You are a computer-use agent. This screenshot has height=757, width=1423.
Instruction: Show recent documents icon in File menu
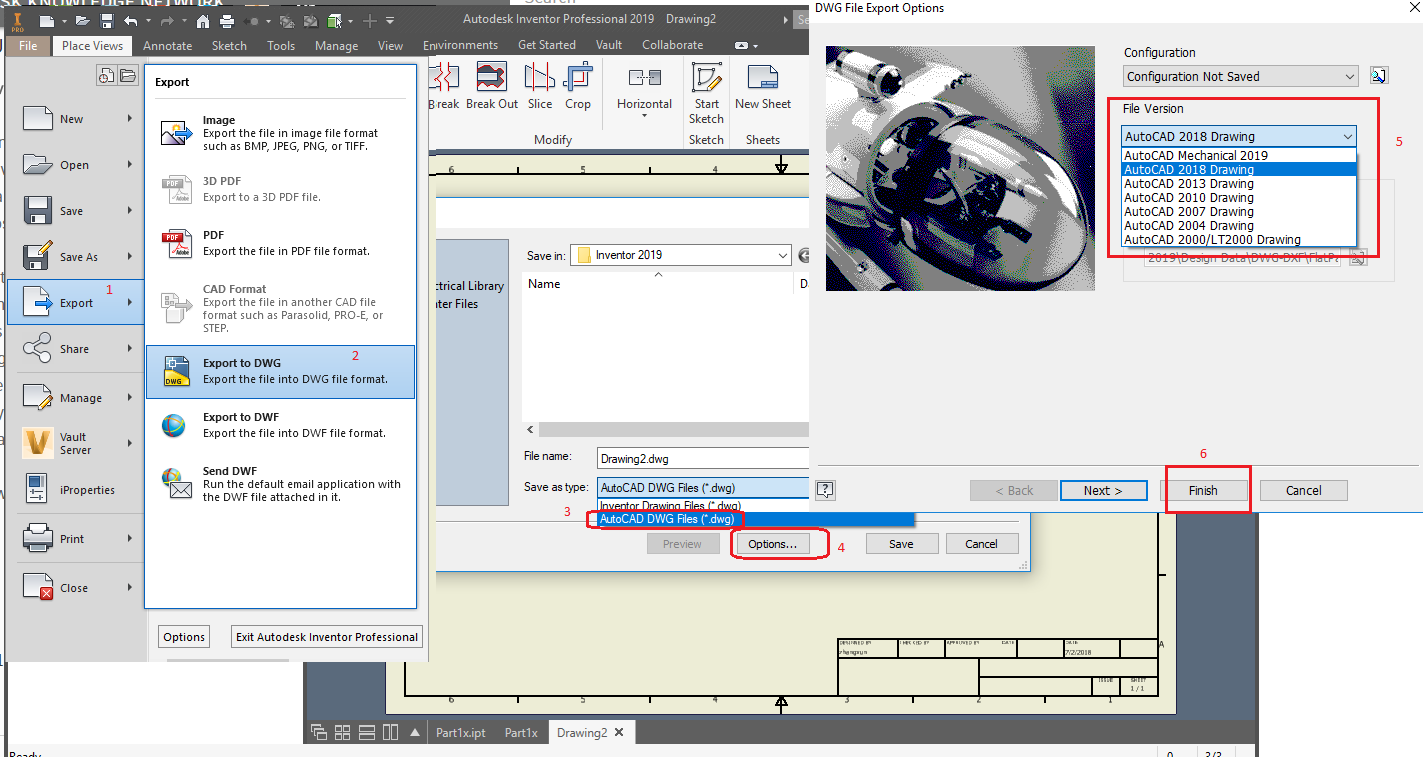(107, 75)
